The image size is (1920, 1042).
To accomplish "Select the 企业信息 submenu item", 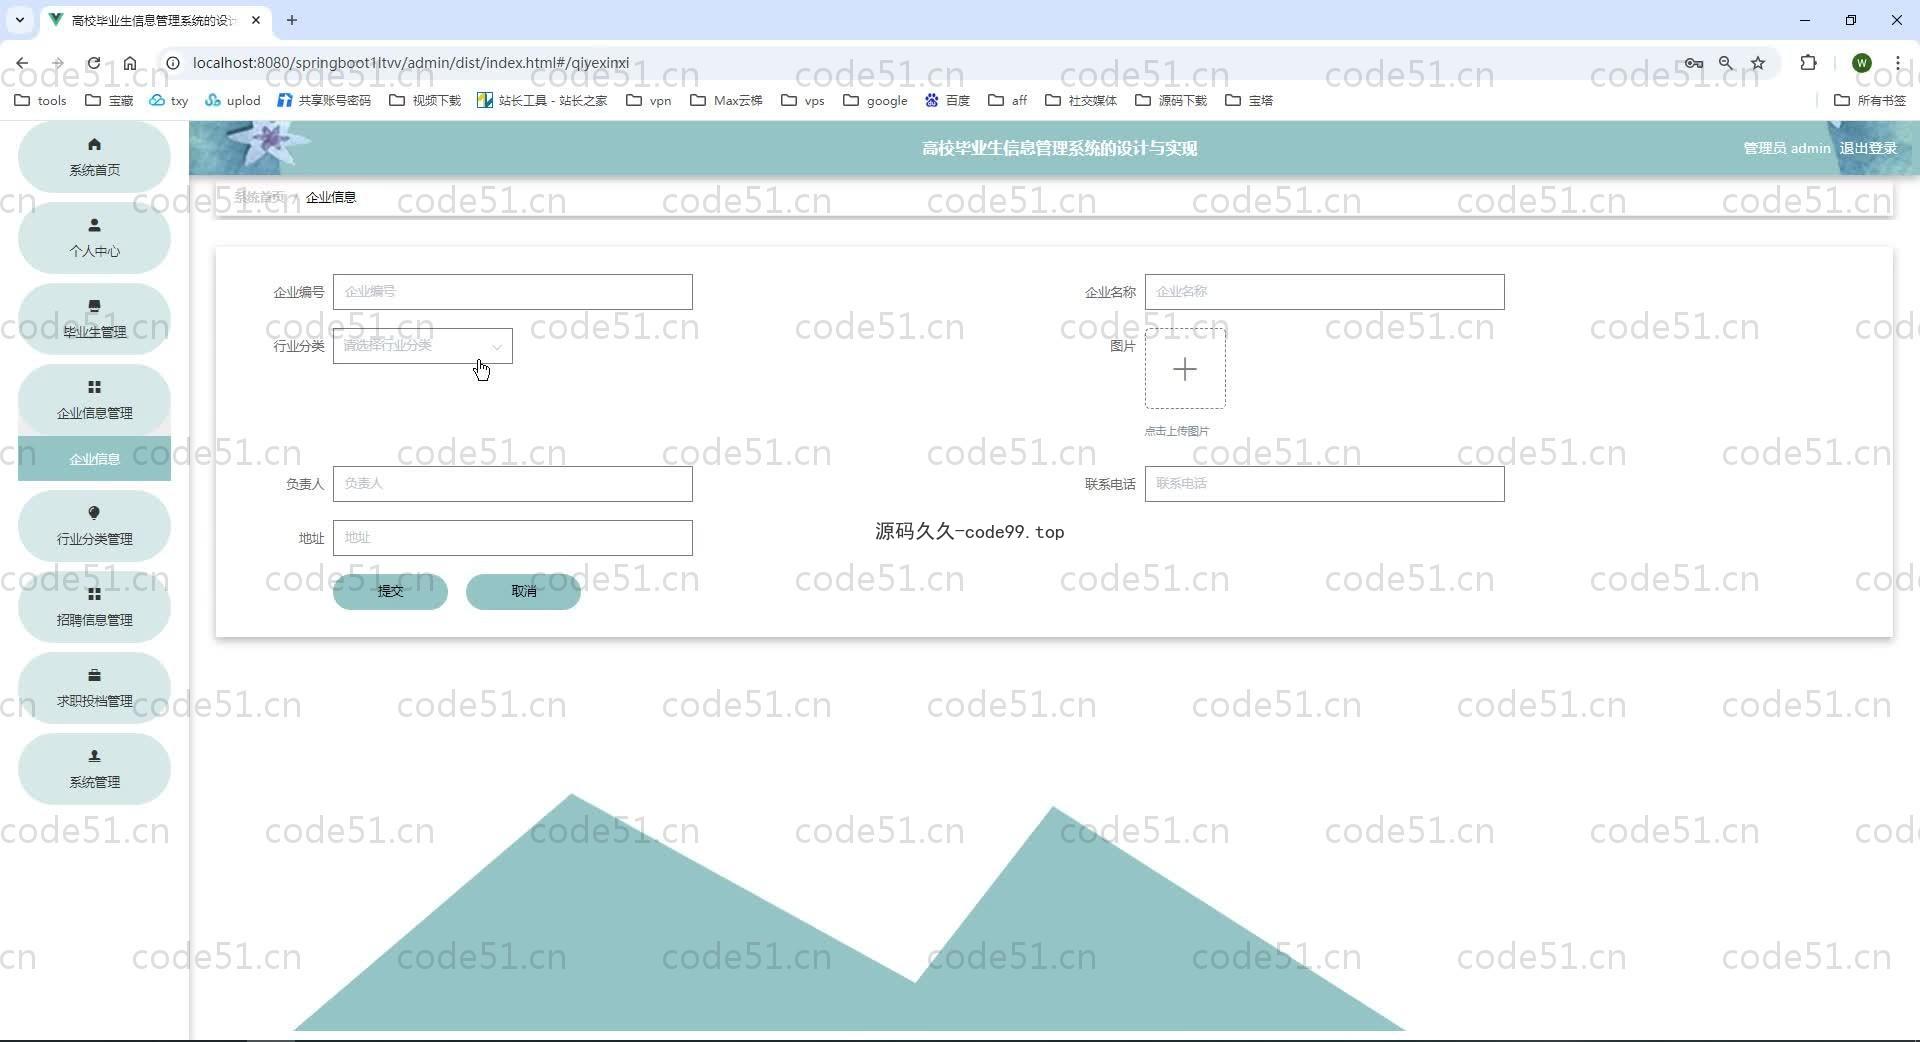I will (94, 459).
